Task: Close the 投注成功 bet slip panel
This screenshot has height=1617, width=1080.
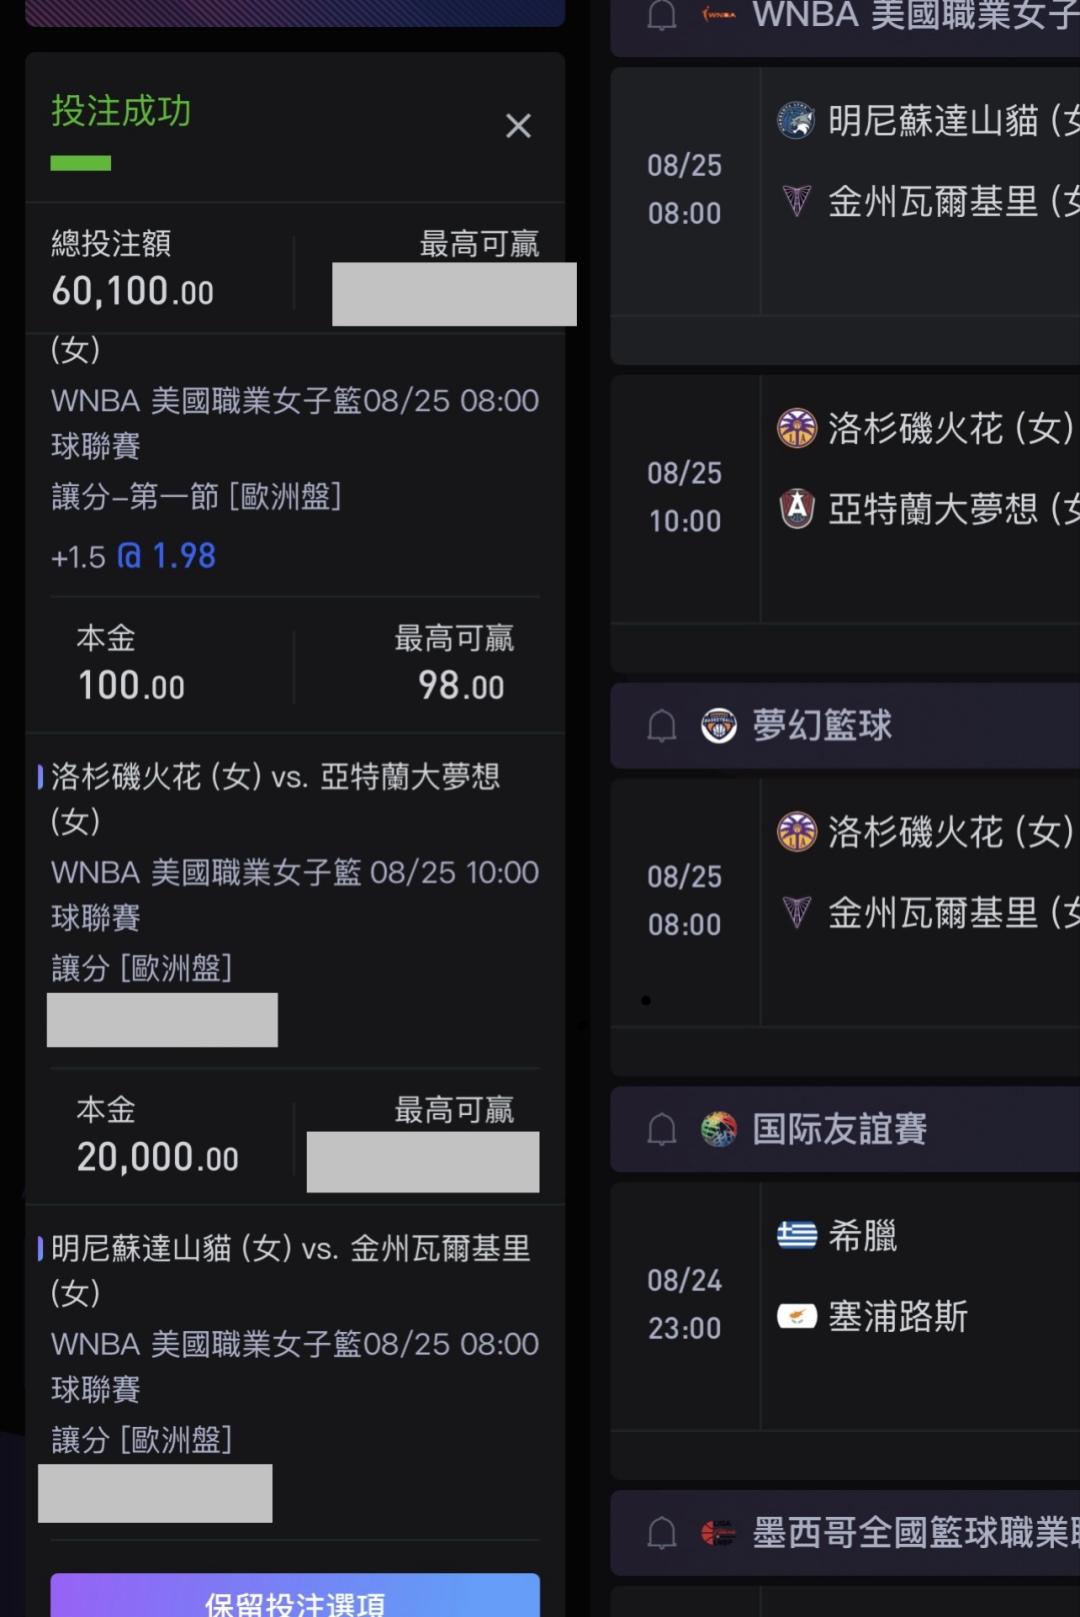Action: (518, 126)
